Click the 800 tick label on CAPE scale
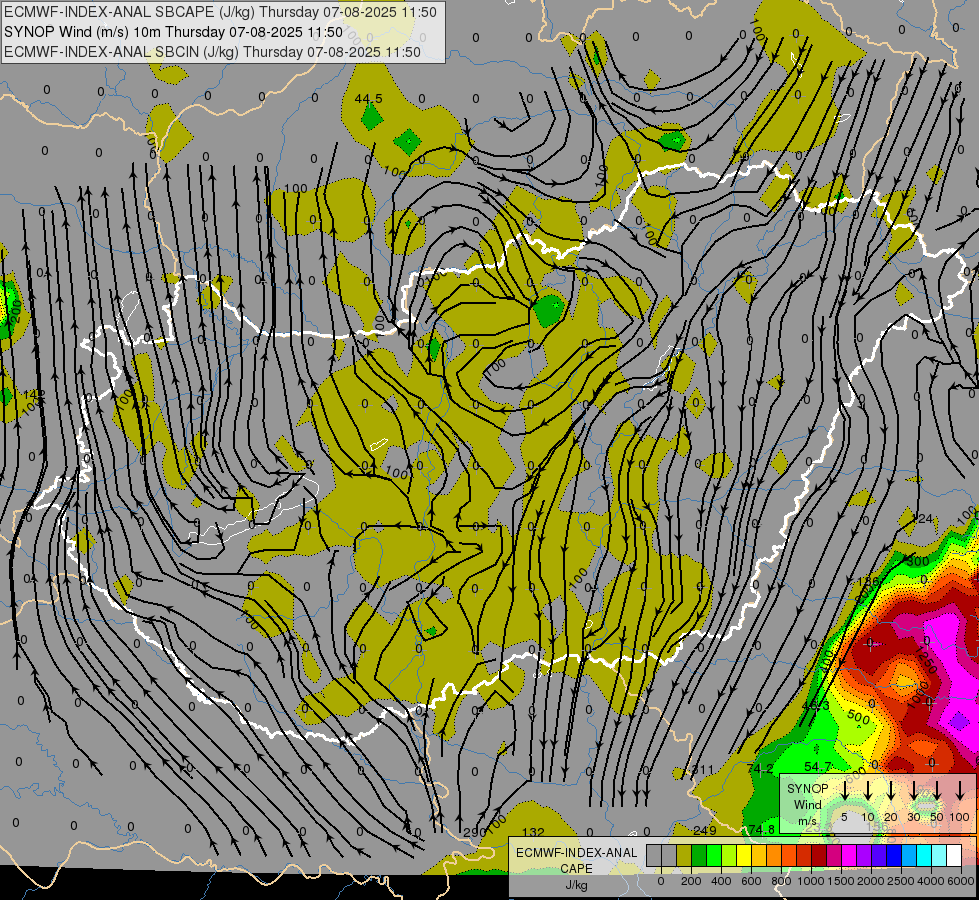 [781, 881]
